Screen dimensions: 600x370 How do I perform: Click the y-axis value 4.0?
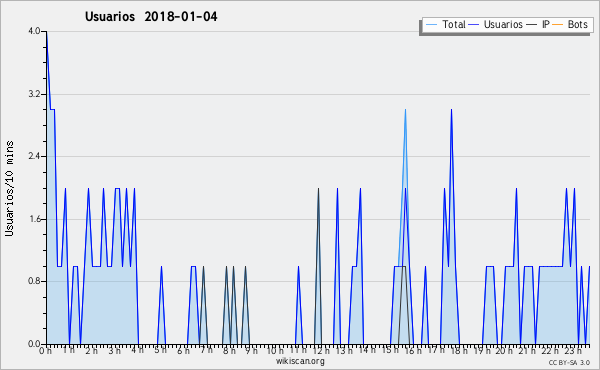pos(34,31)
